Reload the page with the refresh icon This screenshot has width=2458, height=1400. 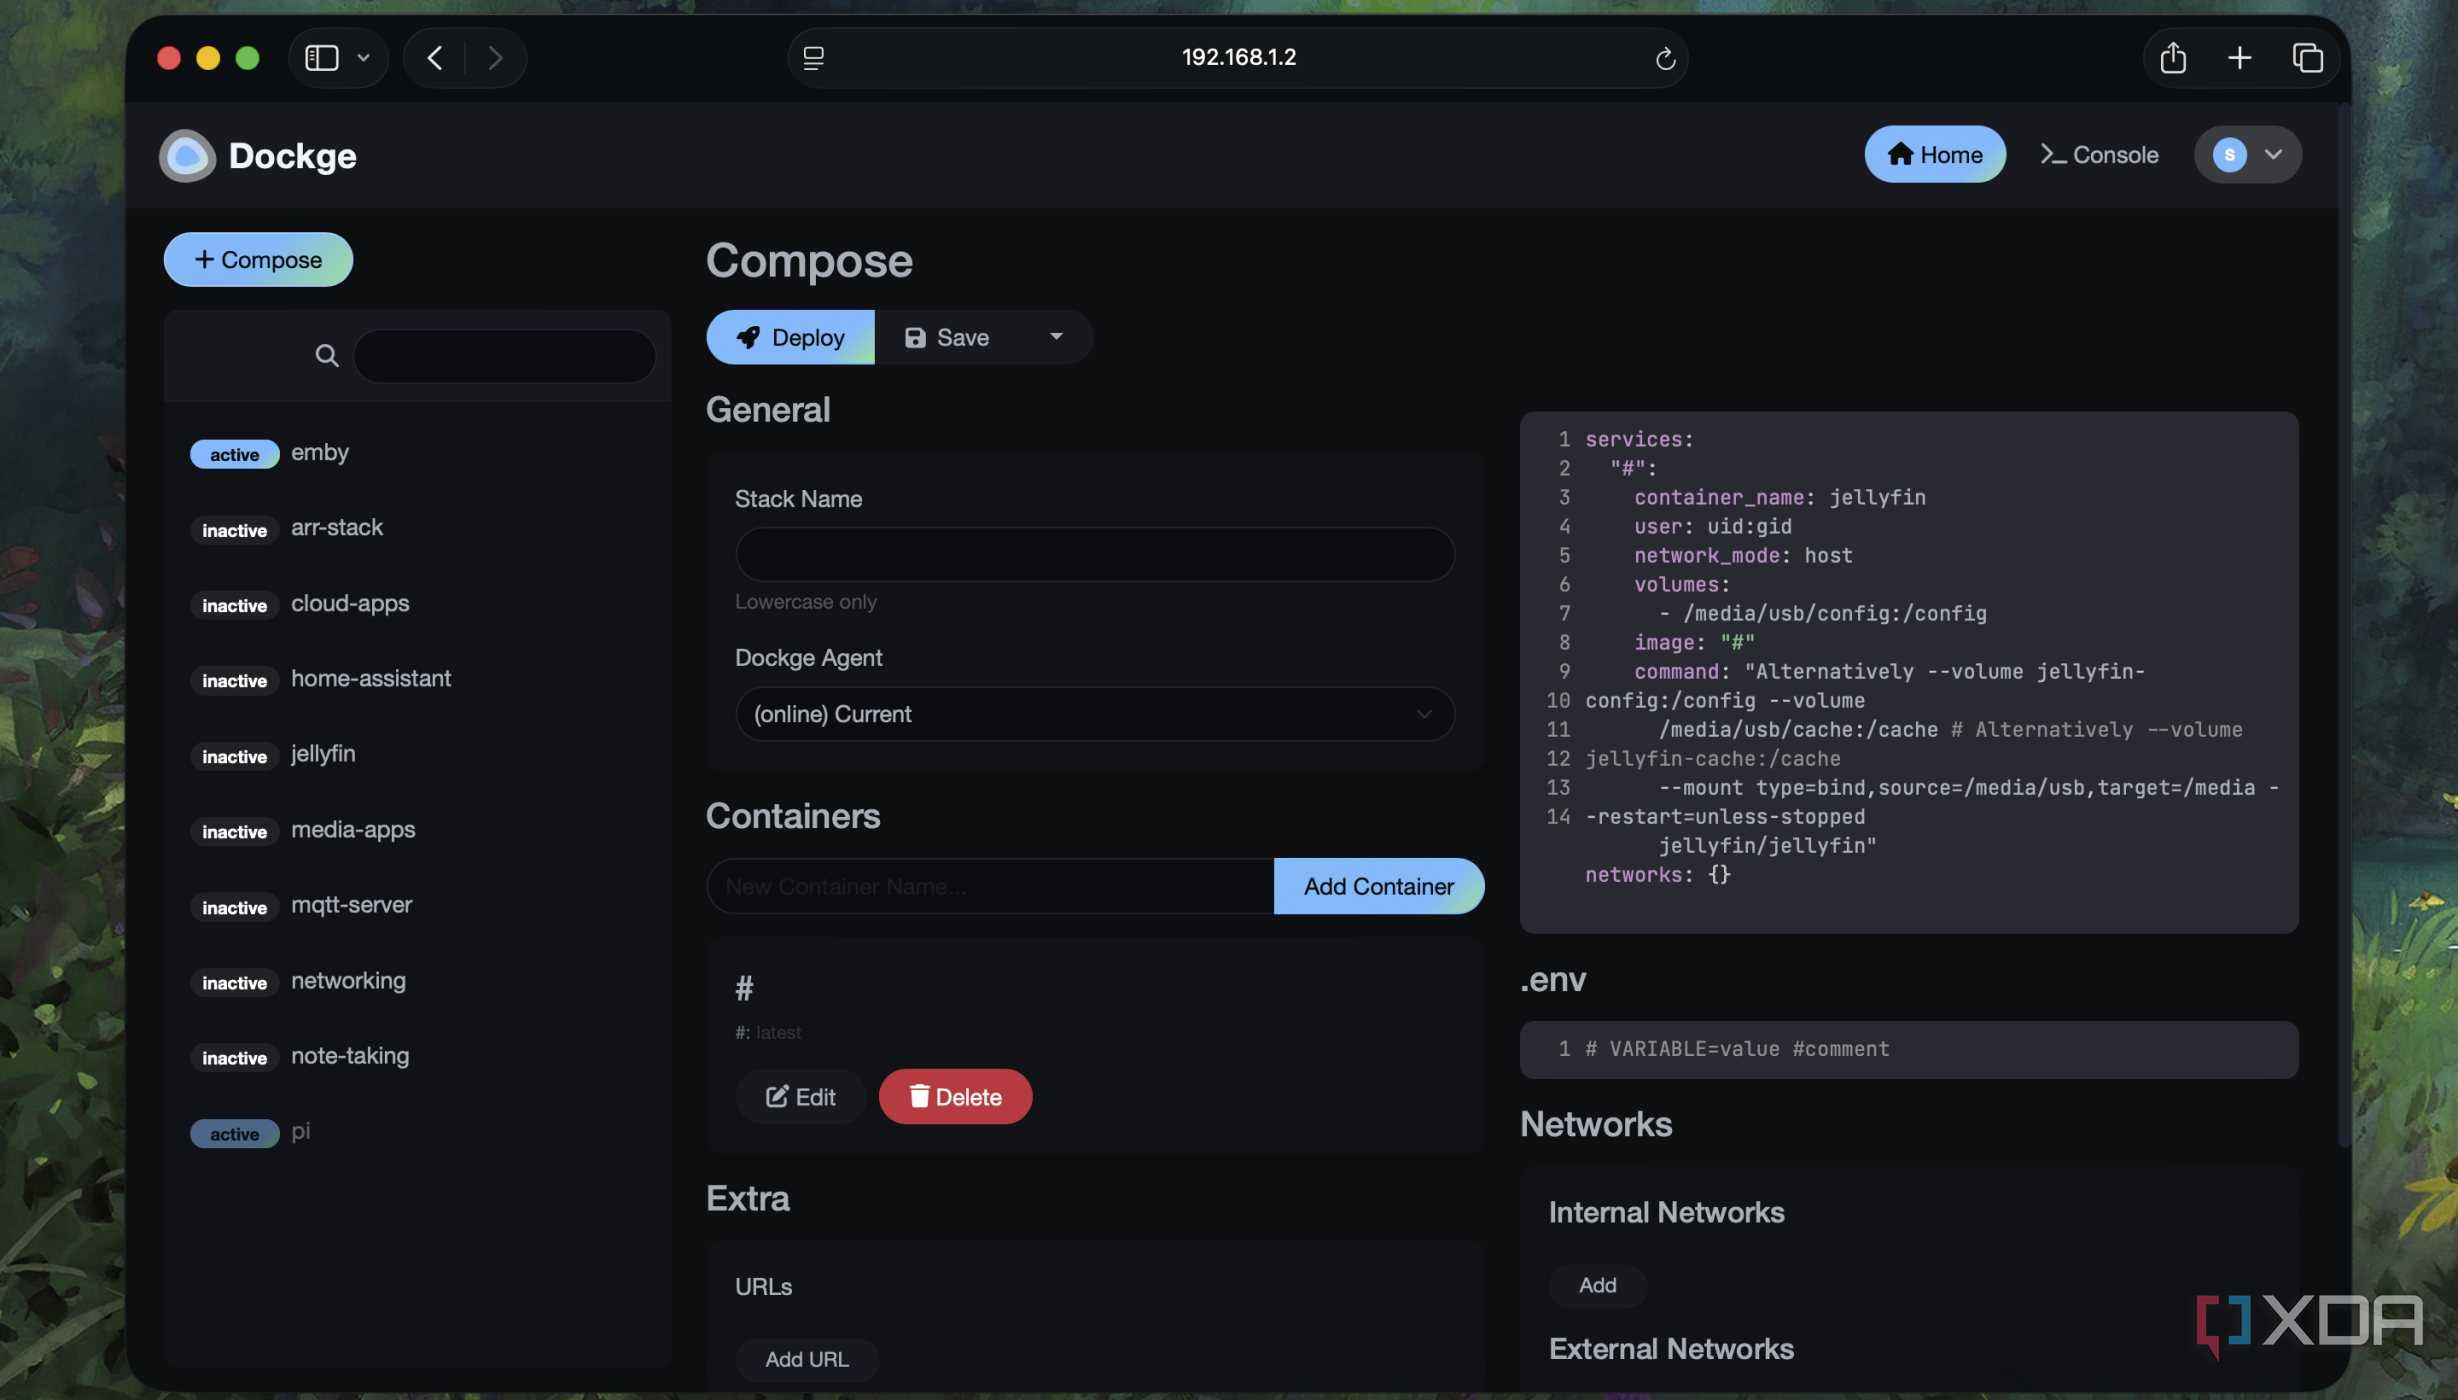pos(1664,58)
